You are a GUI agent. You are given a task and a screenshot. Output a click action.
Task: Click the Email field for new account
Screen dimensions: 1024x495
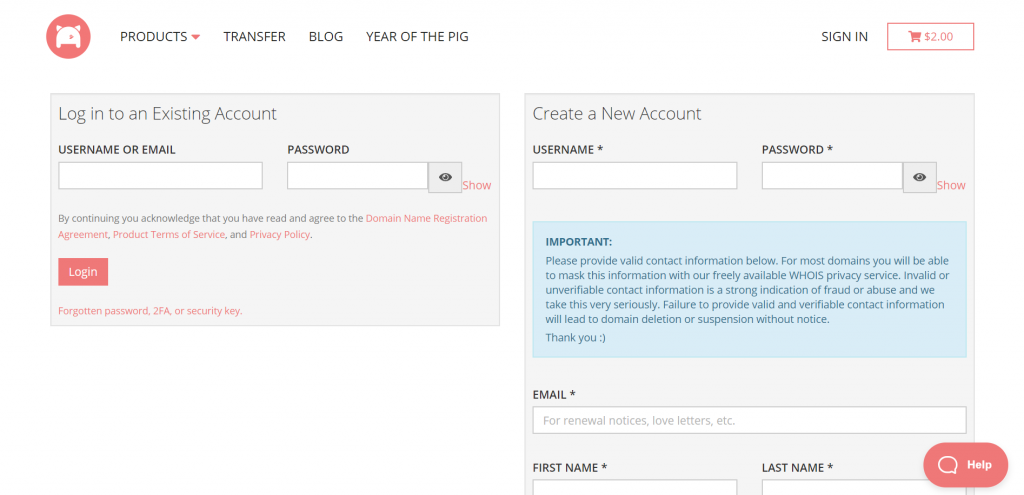click(749, 420)
